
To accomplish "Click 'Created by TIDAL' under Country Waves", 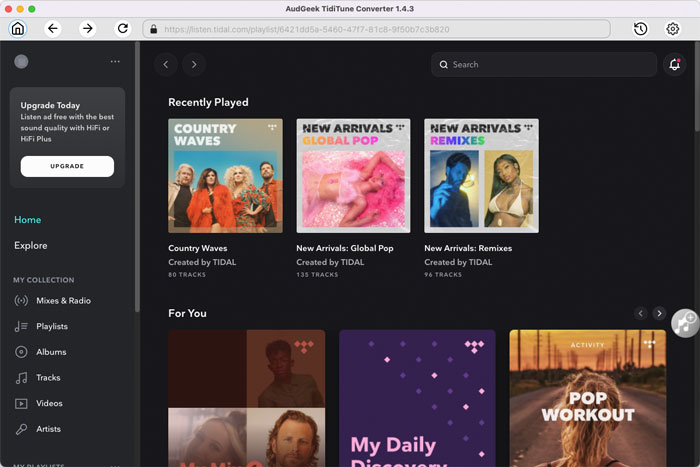I will (x=202, y=262).
